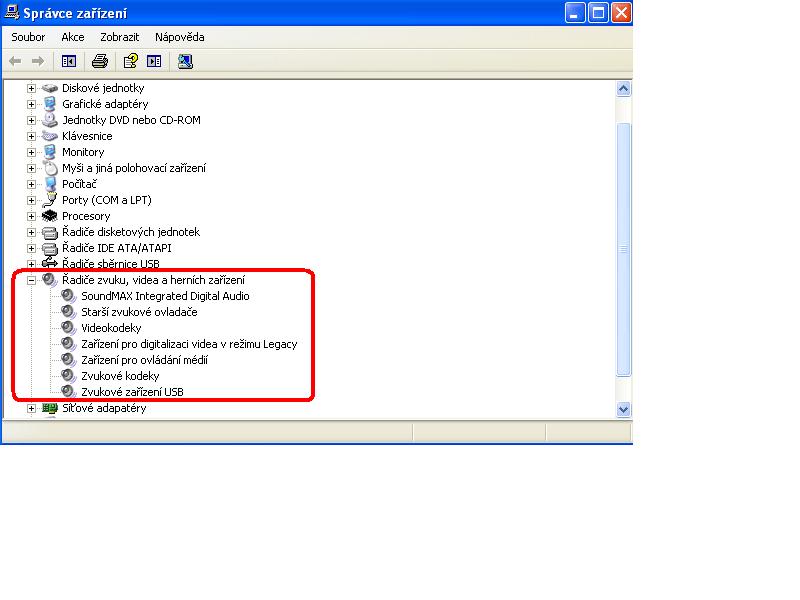
Task: Click the Back arrow toolbar icon
Action: [15, 61]
